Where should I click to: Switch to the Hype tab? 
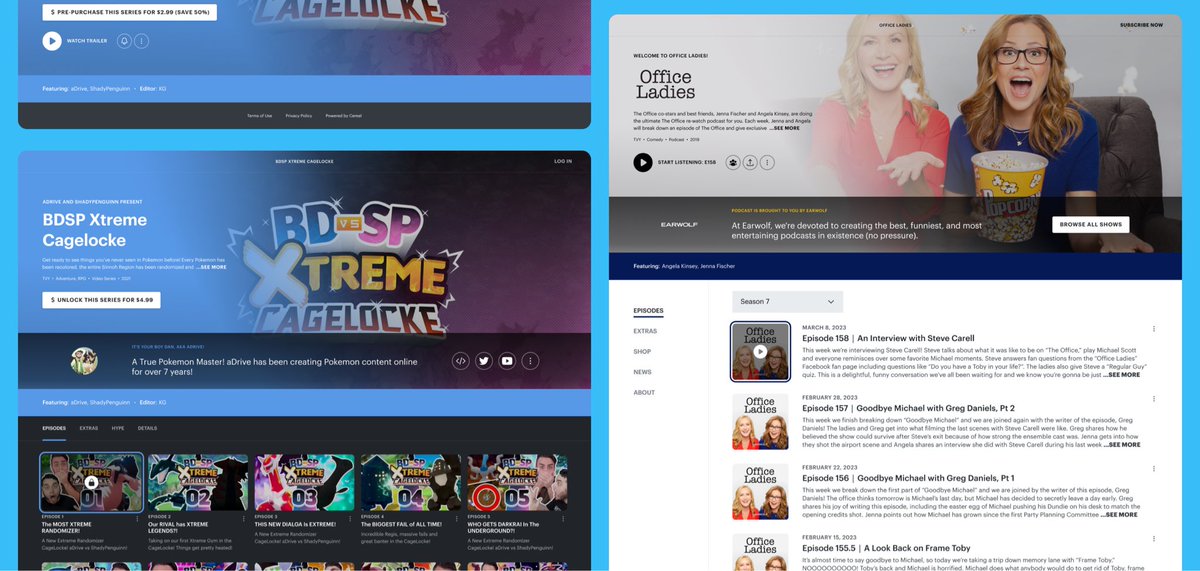coord(118,428)
